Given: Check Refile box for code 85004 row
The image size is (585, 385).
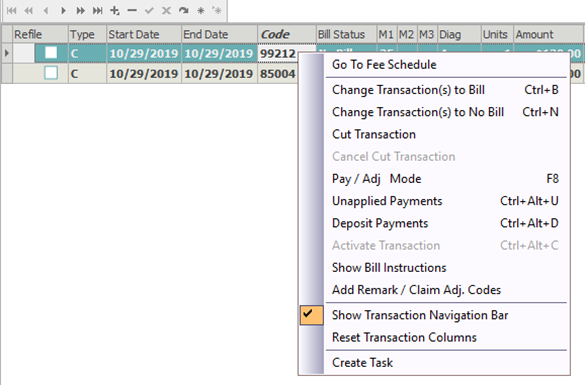Looking at the screenshot, I should click(x=51, y=73).
